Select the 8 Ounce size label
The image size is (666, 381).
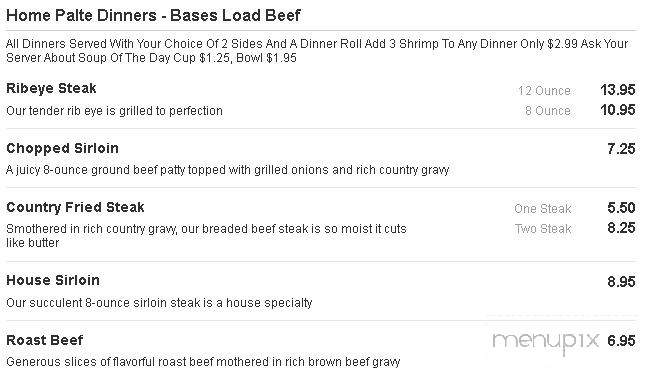547,110
